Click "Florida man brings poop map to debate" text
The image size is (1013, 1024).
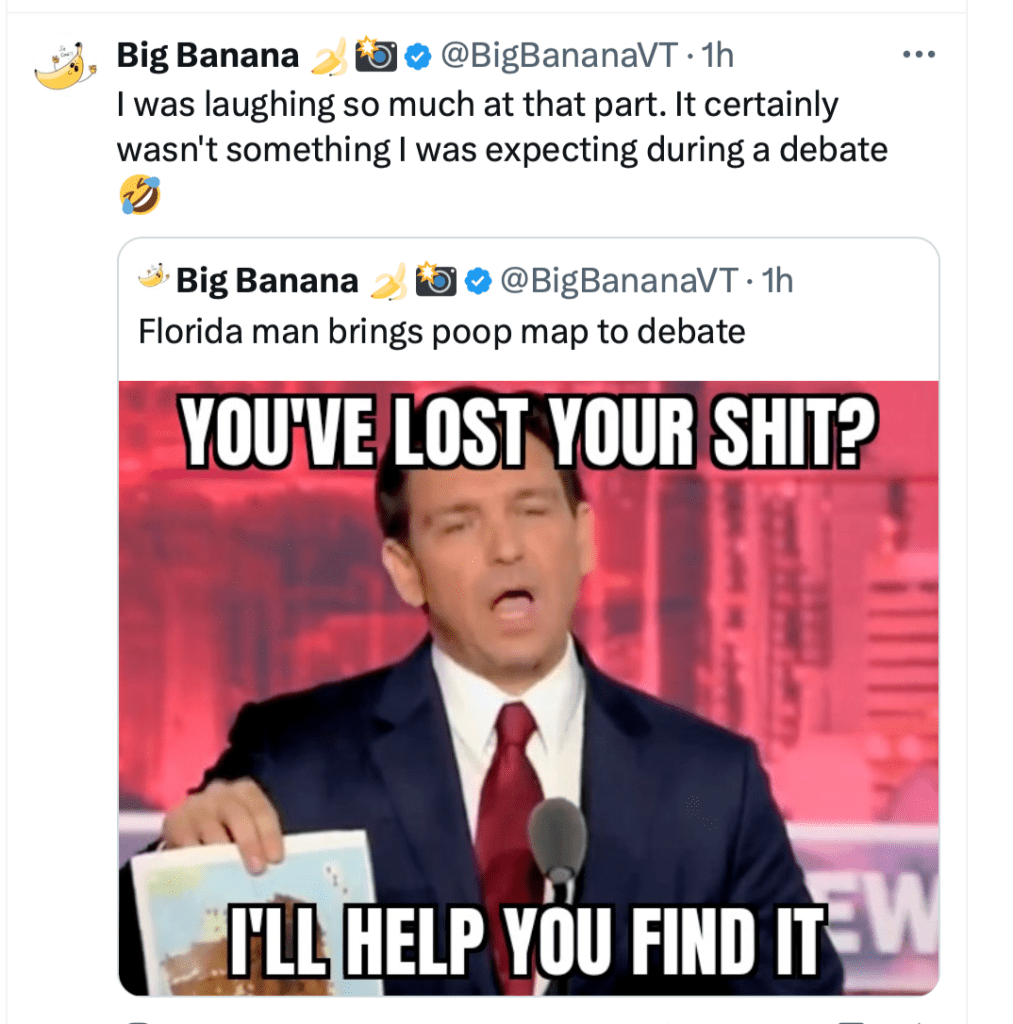[442, 331]
